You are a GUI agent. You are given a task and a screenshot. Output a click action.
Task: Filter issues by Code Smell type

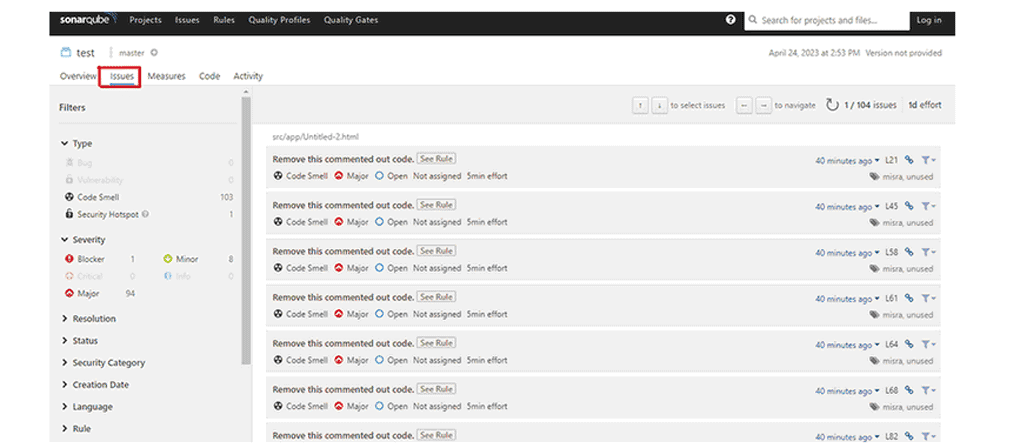click(x=98, y=197)
